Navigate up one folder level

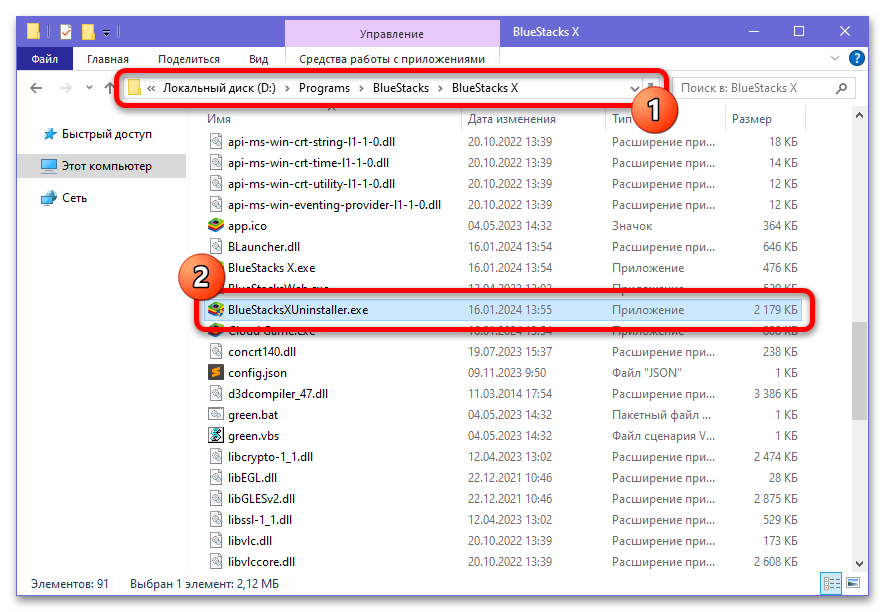109,88
